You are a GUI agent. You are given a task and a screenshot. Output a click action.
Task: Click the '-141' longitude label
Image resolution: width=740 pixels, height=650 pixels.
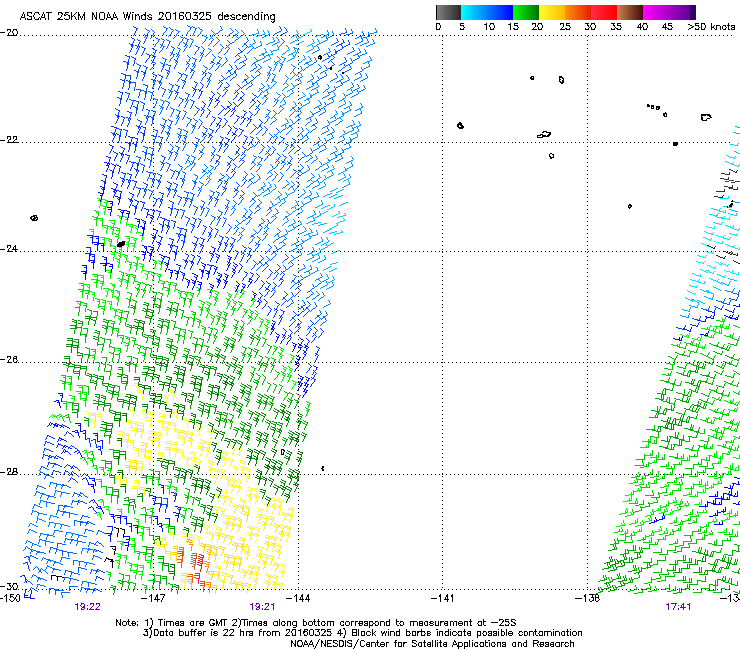(x=442, y=598)
